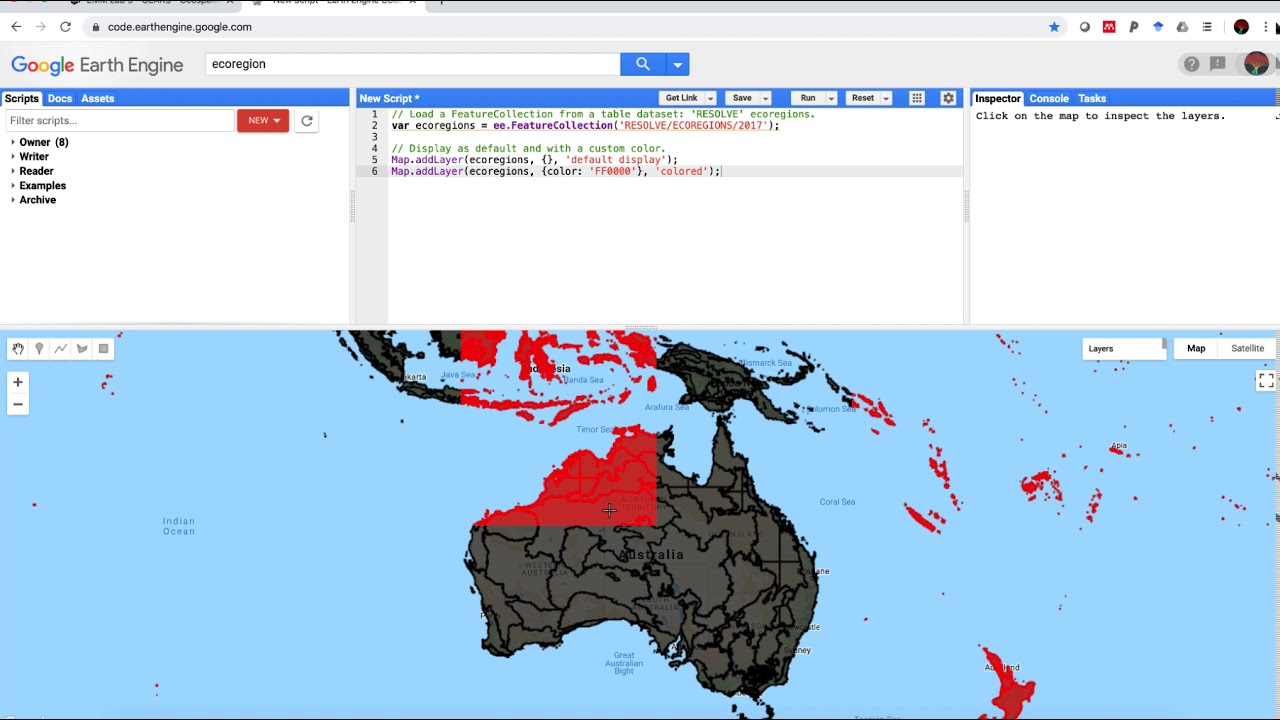Screen dimensions: 1280x720
Task: Click the 'New Script *' title
Action: [389, 98]
